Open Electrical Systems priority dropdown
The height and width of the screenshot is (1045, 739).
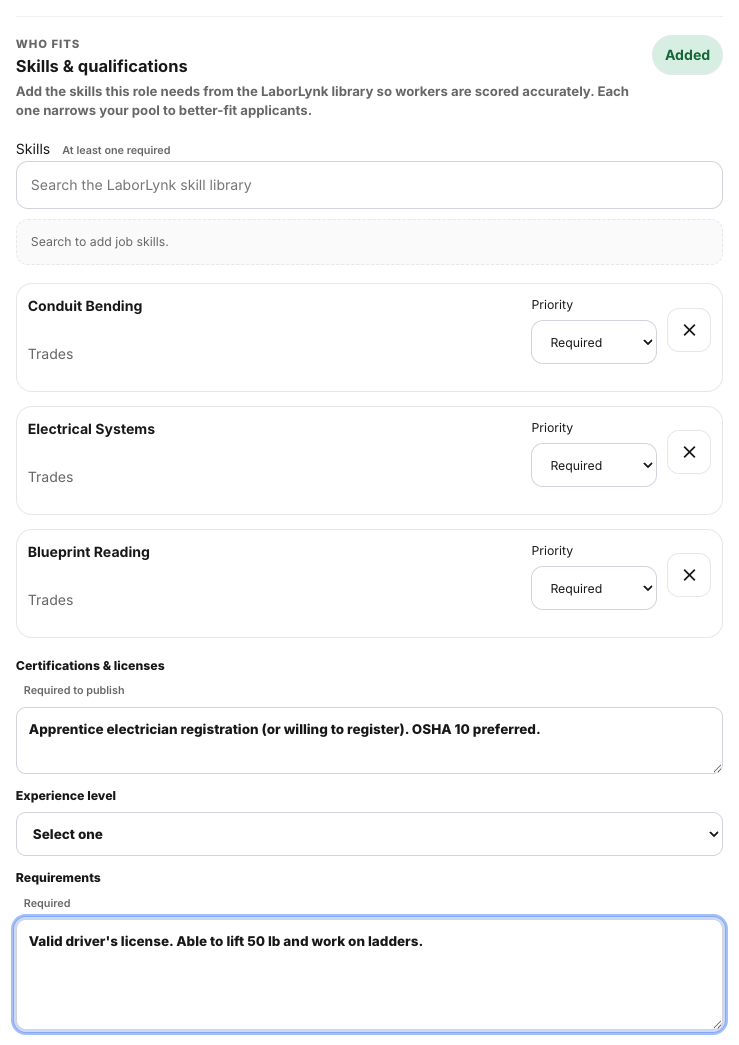[594, 465]
